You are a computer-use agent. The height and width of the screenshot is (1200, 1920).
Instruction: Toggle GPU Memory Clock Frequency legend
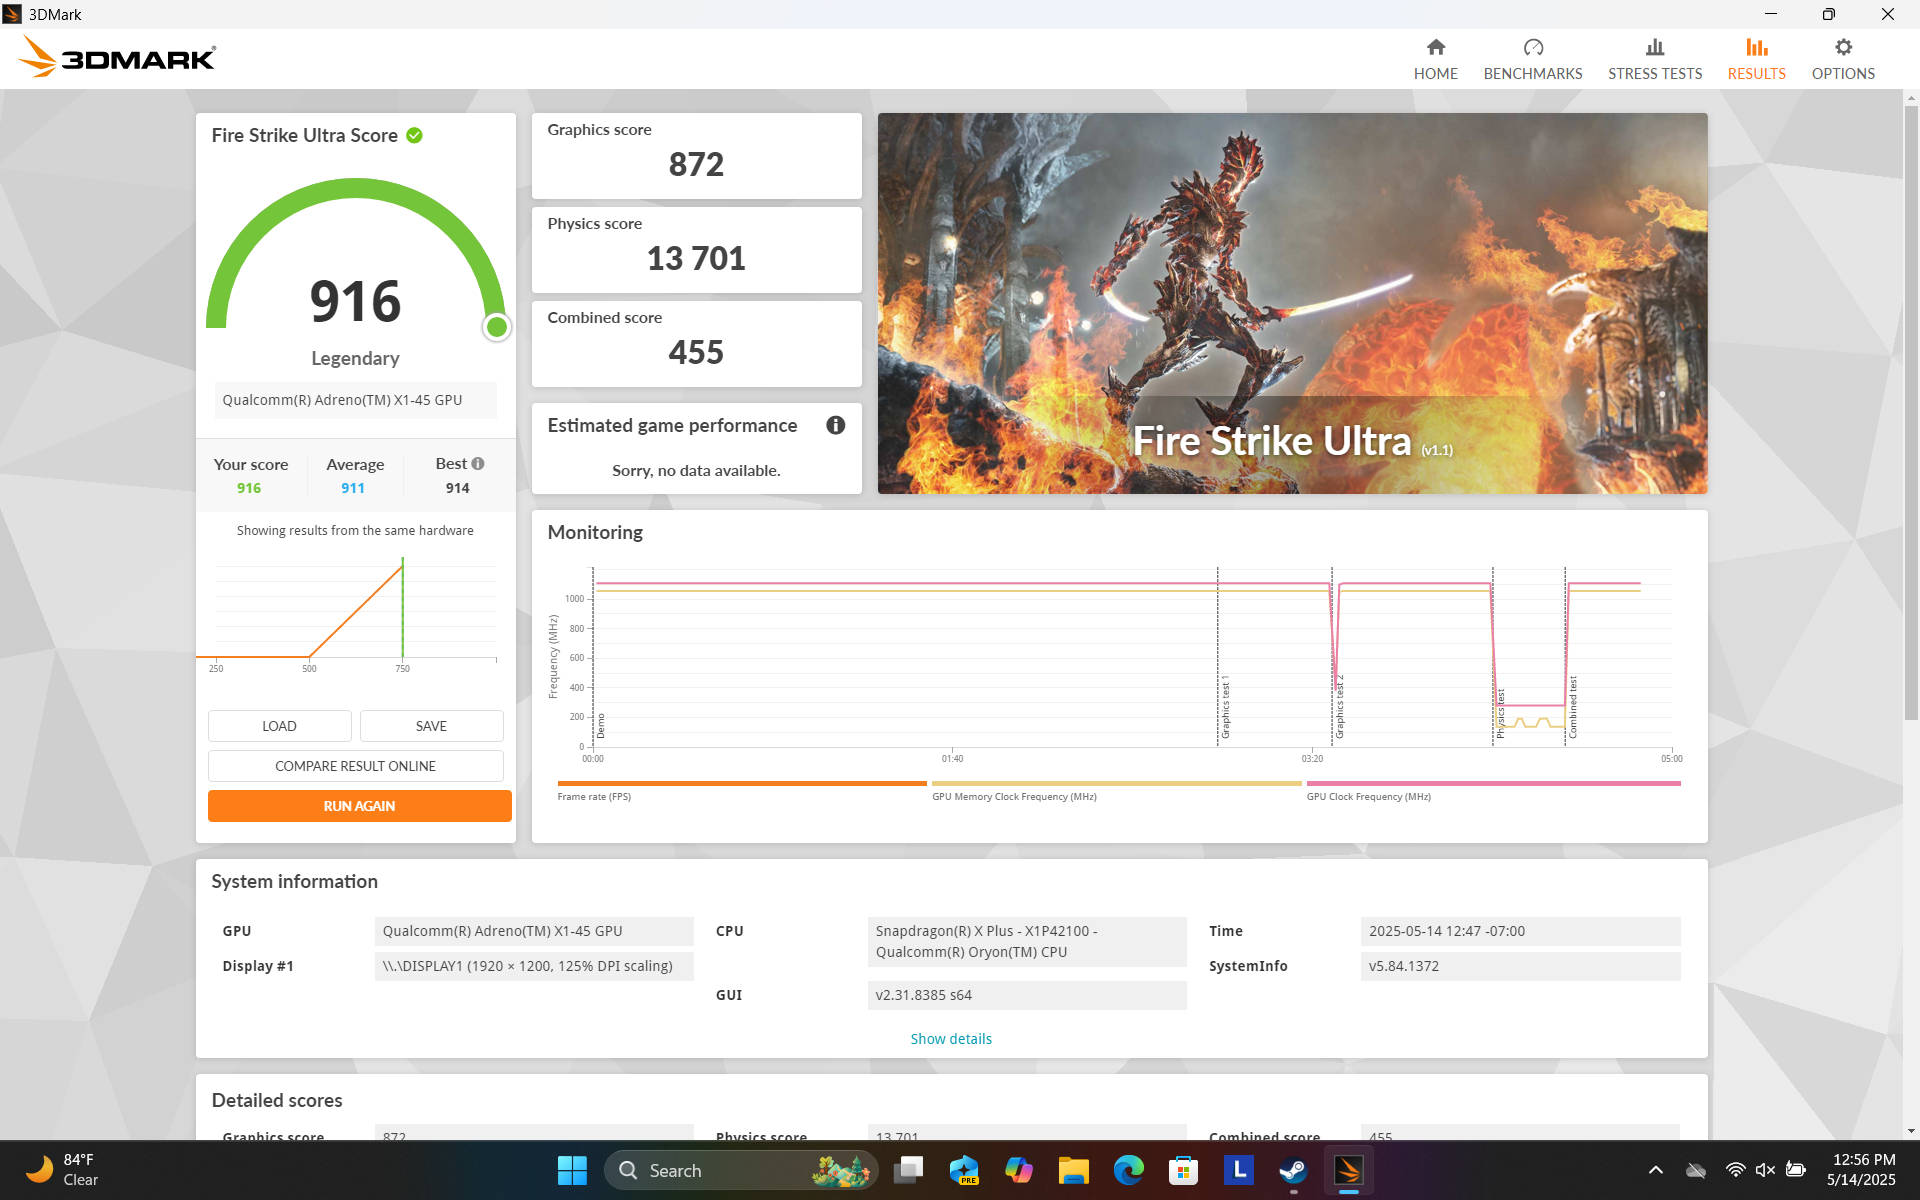1013,797
